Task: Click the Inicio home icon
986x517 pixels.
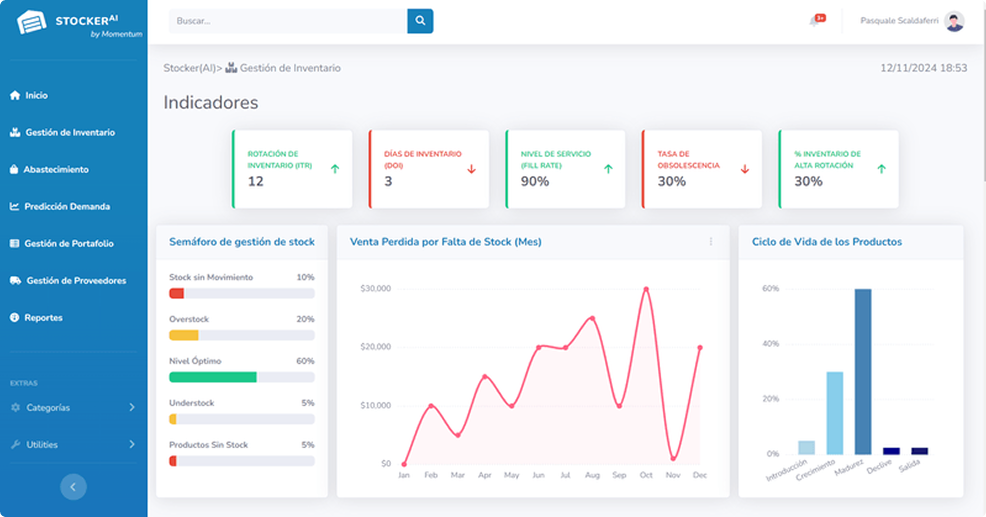Action: (x=14, y=96)
